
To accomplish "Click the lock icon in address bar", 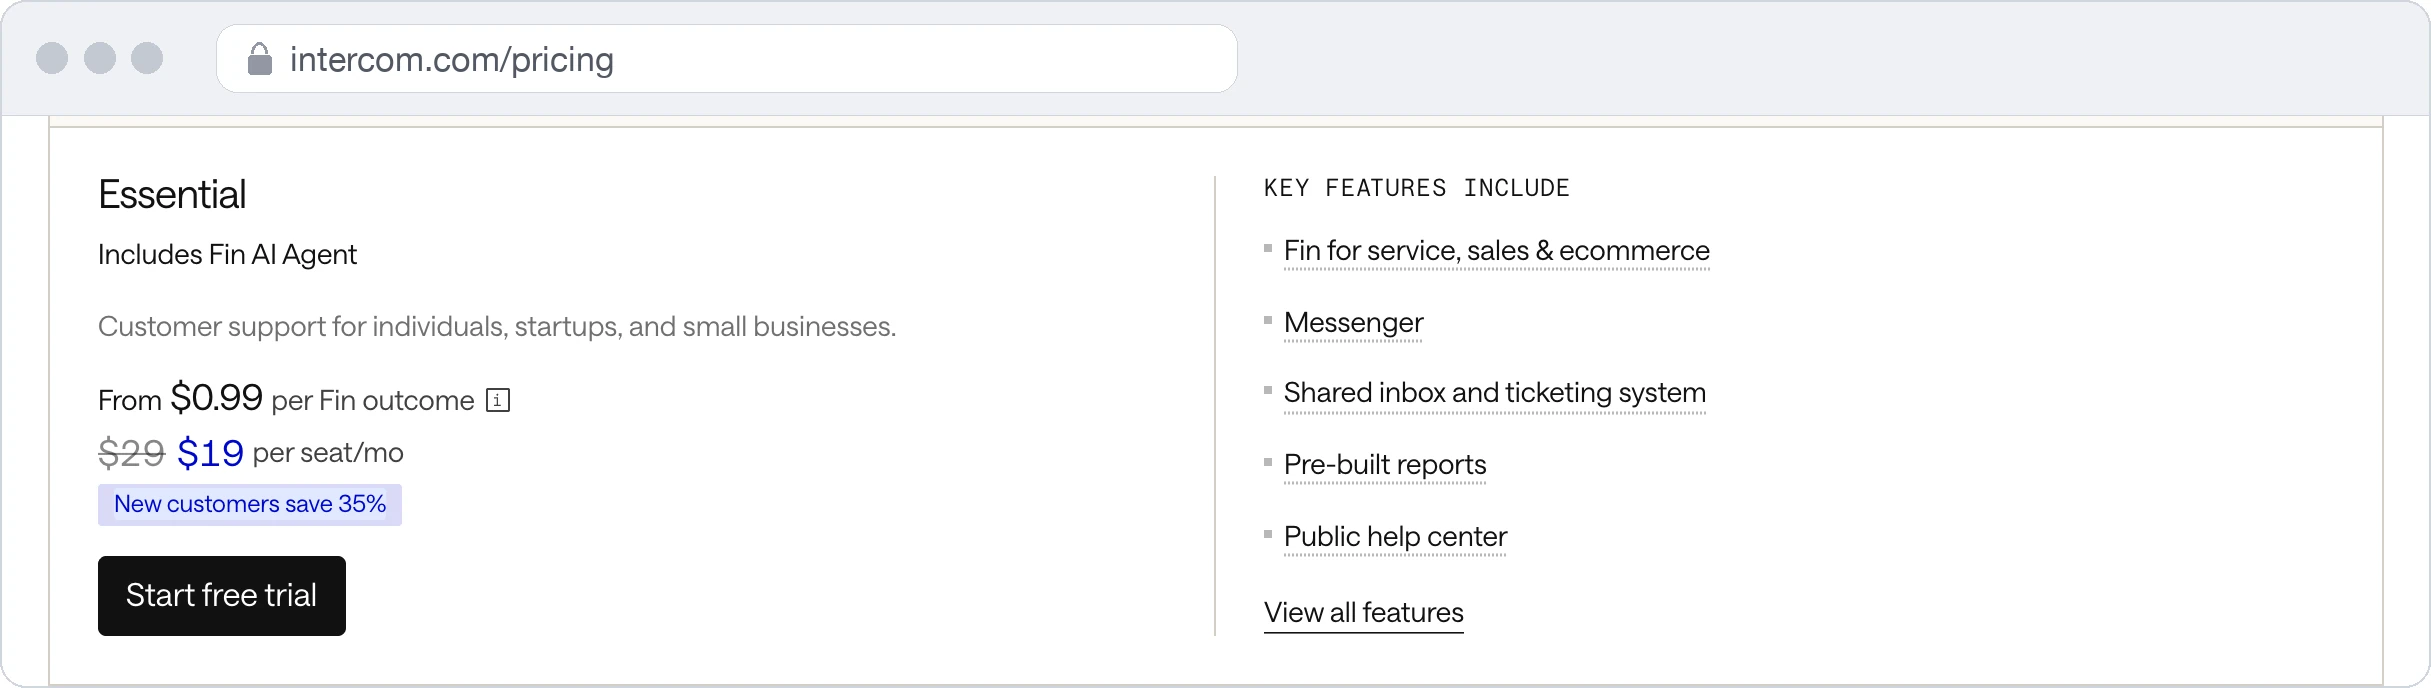I will pyautogui.click(x=260, y=59).
